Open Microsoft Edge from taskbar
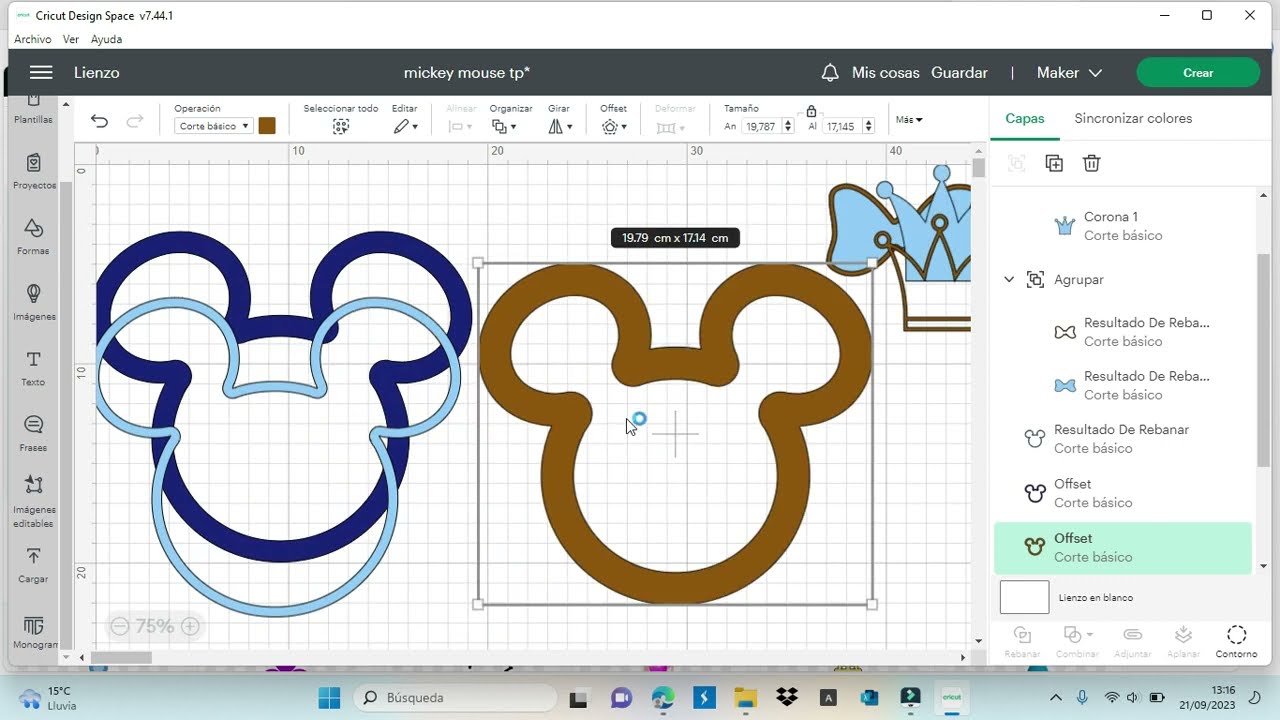 coord(662,697)
